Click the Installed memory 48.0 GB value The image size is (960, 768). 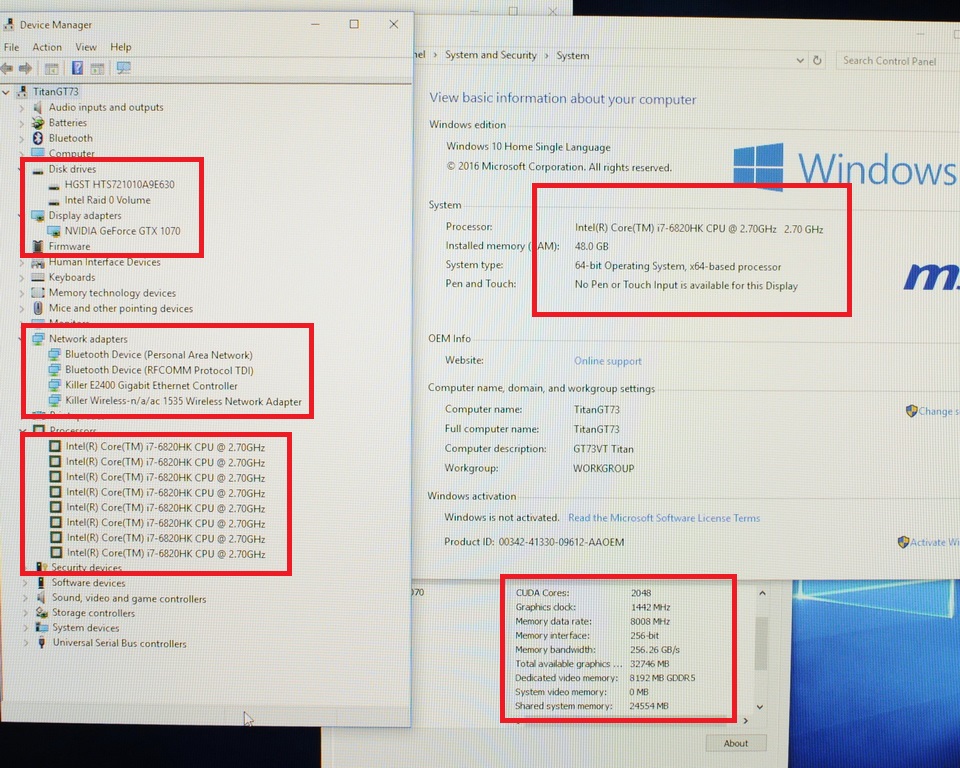pos(591,247)
